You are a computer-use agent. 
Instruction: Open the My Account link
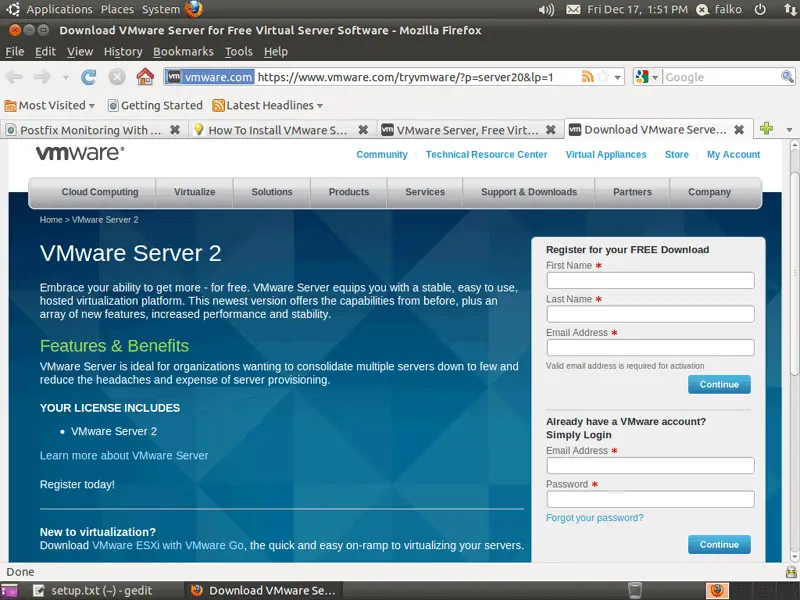tap(733, 155)
